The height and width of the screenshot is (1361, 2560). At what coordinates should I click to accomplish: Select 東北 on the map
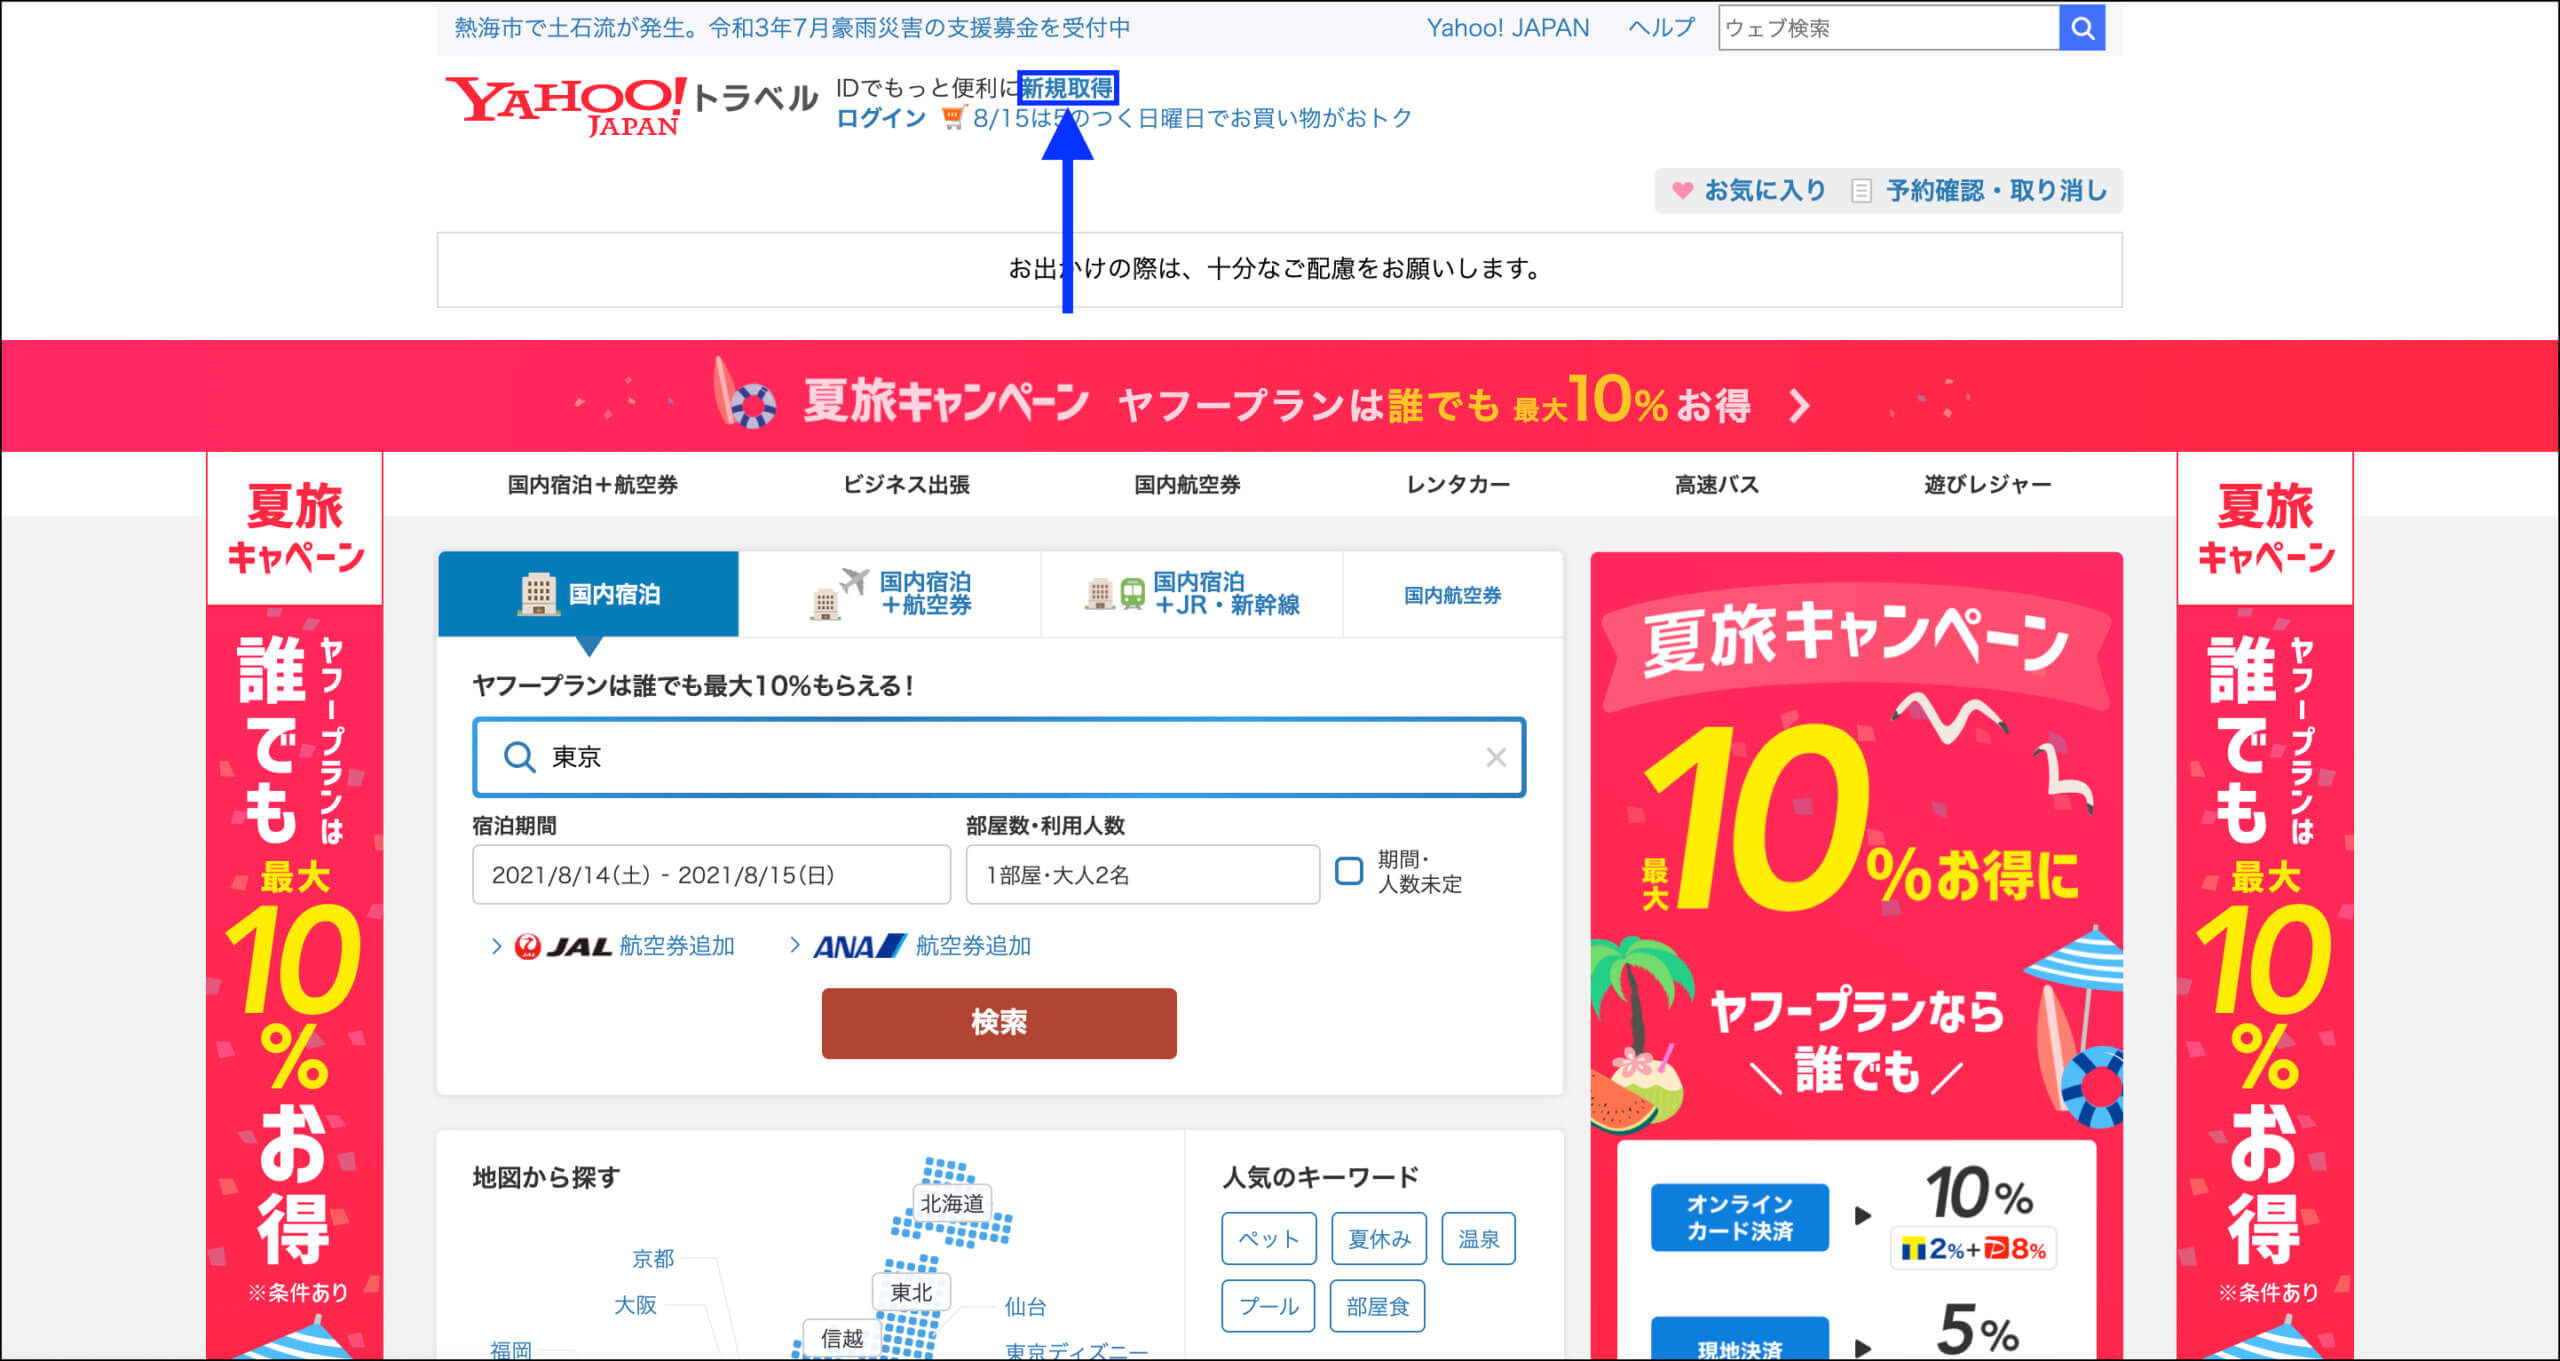(911, 1292)
